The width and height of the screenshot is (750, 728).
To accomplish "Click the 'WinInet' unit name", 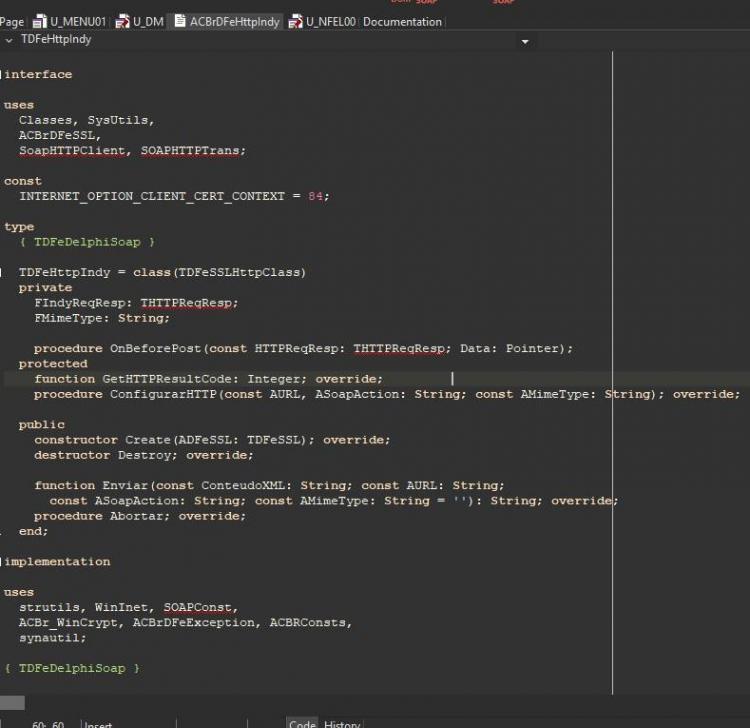I will [121, 607].
